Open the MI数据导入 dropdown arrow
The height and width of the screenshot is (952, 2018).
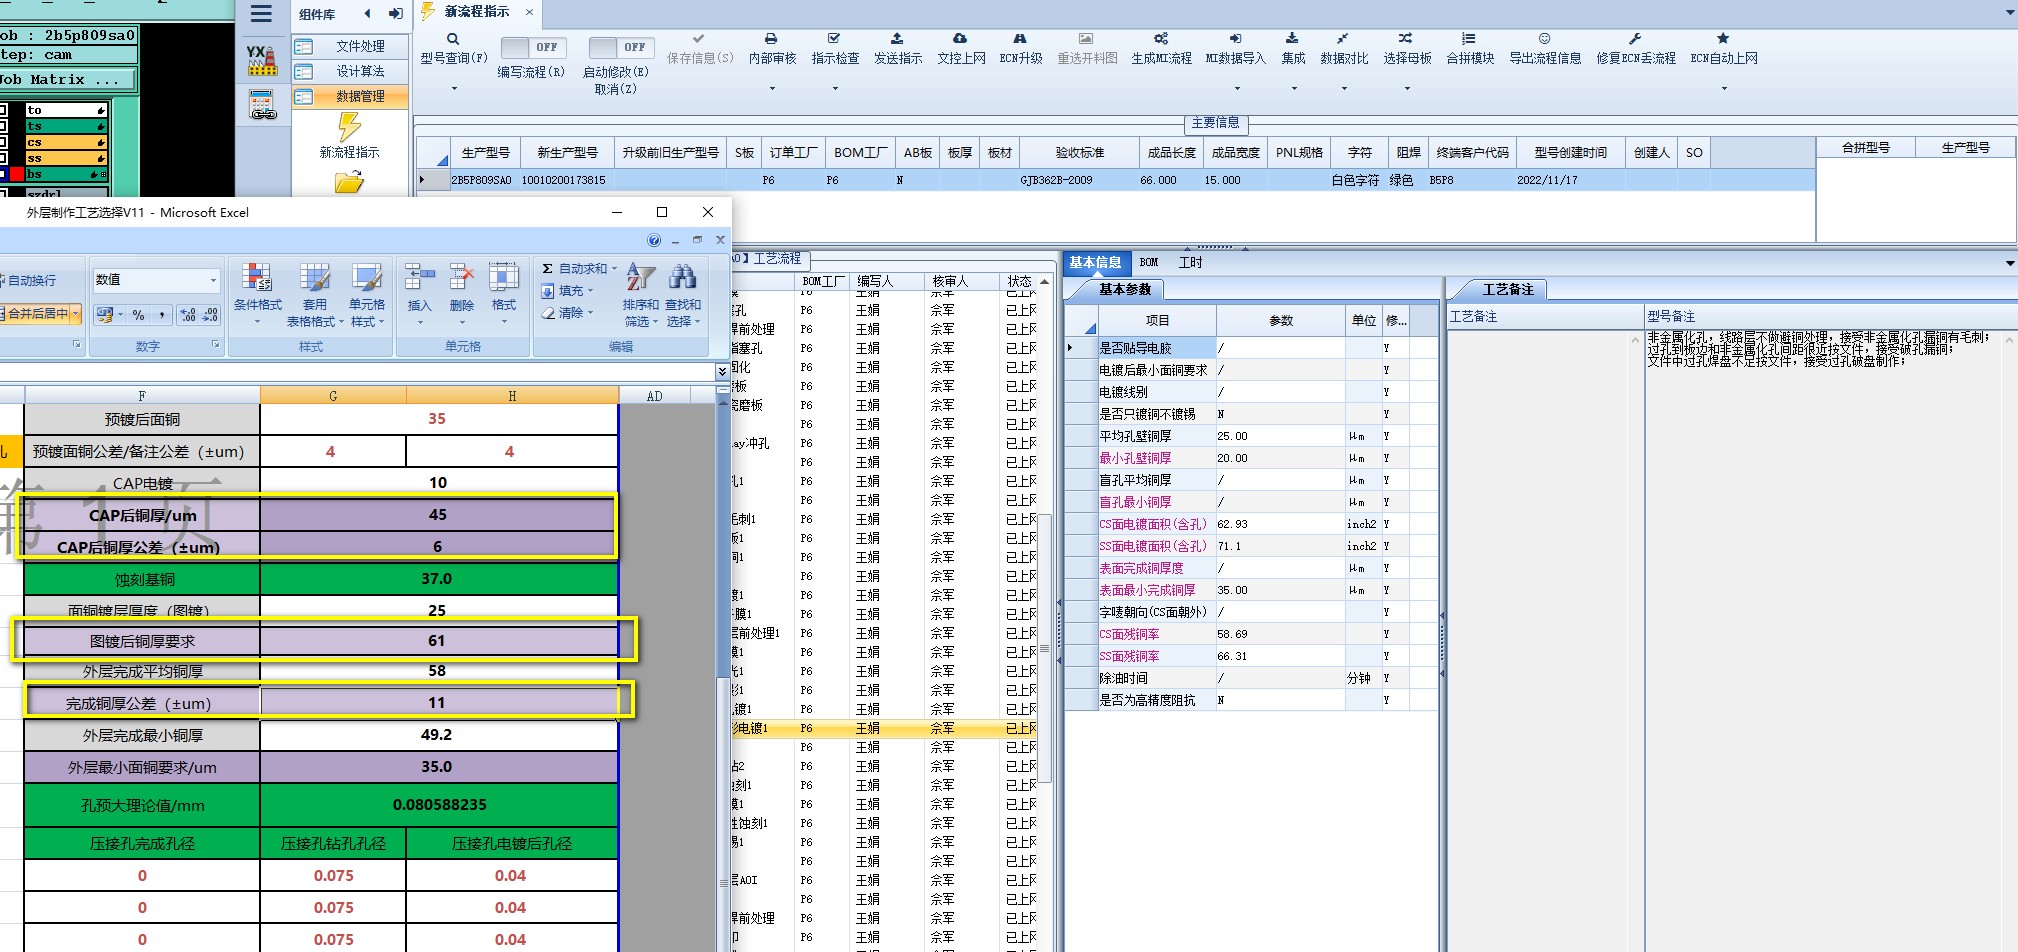[1236, 89]
